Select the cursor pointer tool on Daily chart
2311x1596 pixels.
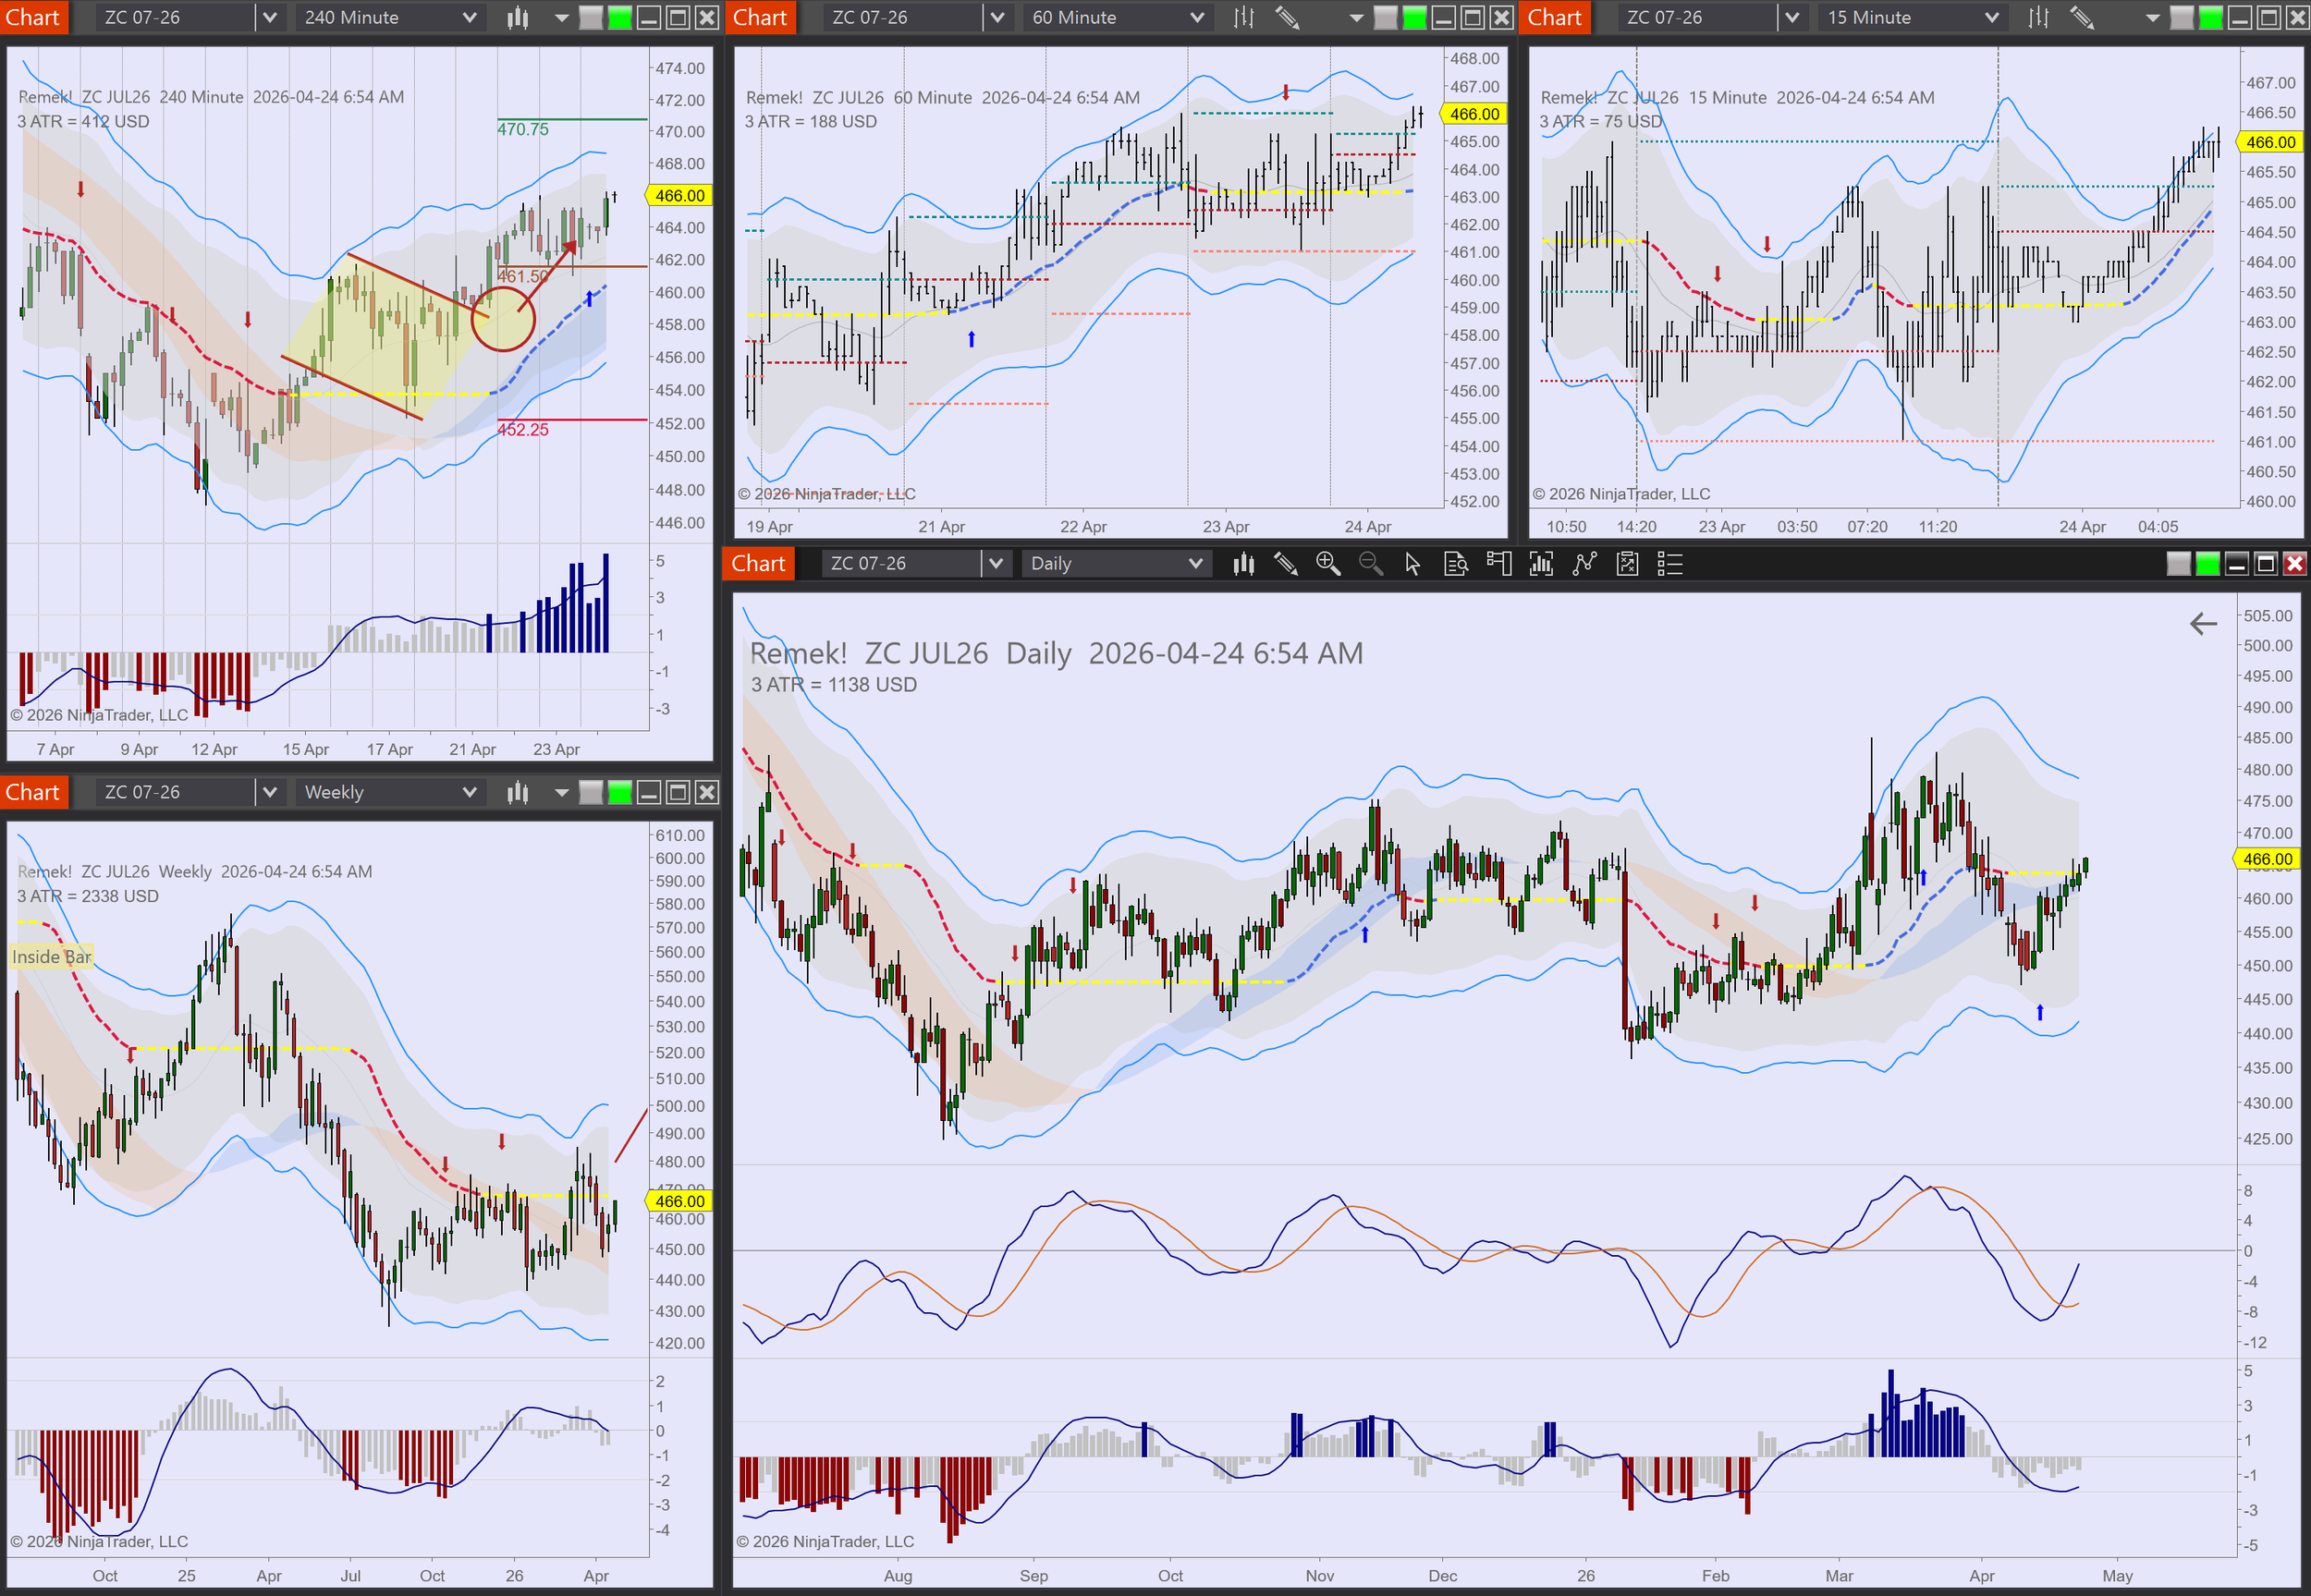click(x=1412, y=564)
